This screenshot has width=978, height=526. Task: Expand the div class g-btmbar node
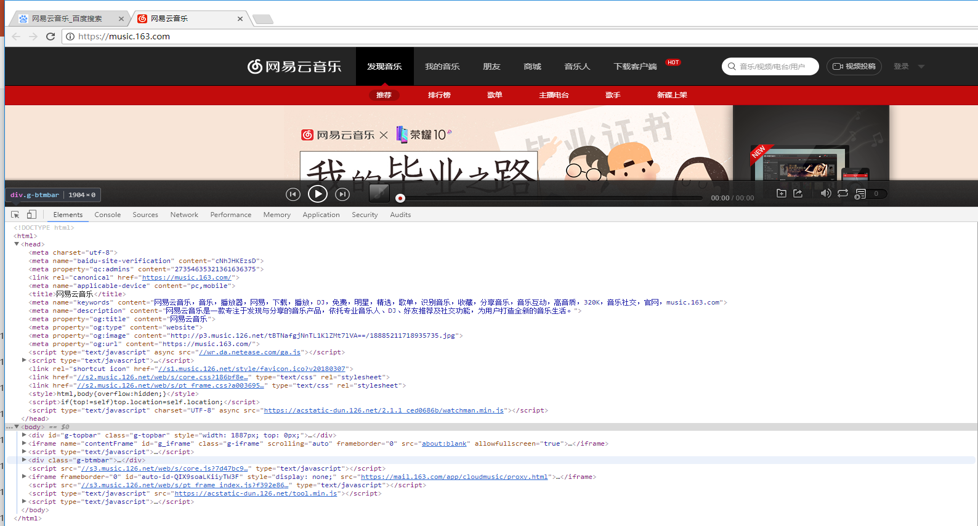pos(24,460)
